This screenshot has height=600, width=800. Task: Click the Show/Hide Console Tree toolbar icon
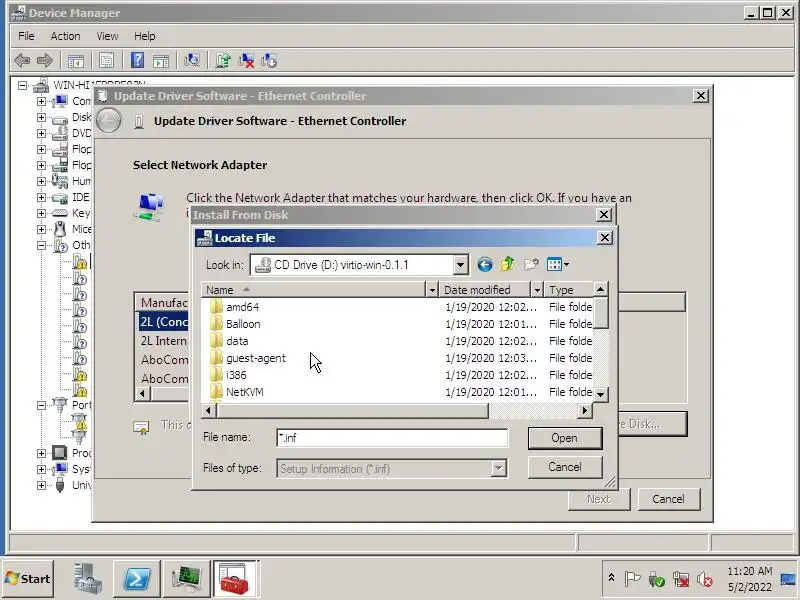click(x=76, y=61)
